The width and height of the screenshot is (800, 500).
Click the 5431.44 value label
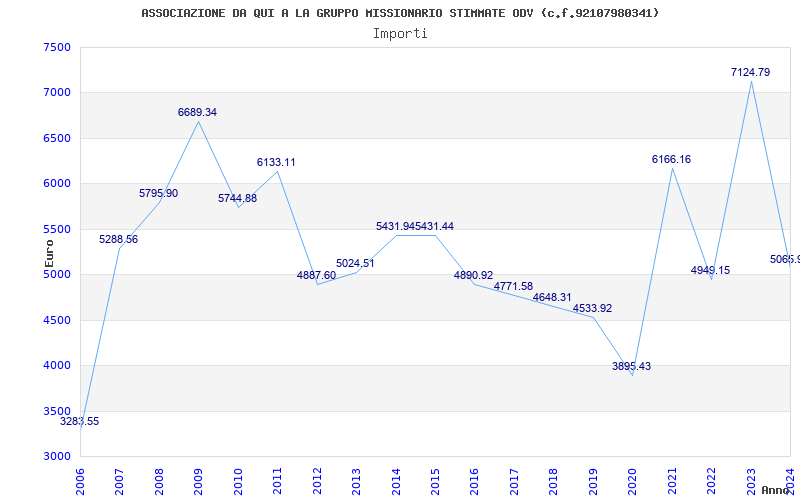(x=434, y=227)
